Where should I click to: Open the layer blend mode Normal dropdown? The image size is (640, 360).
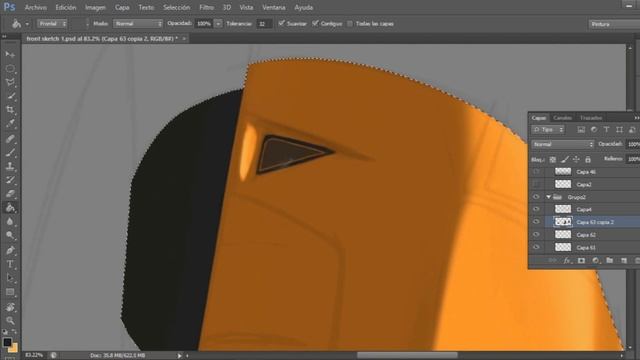point(562,144)
